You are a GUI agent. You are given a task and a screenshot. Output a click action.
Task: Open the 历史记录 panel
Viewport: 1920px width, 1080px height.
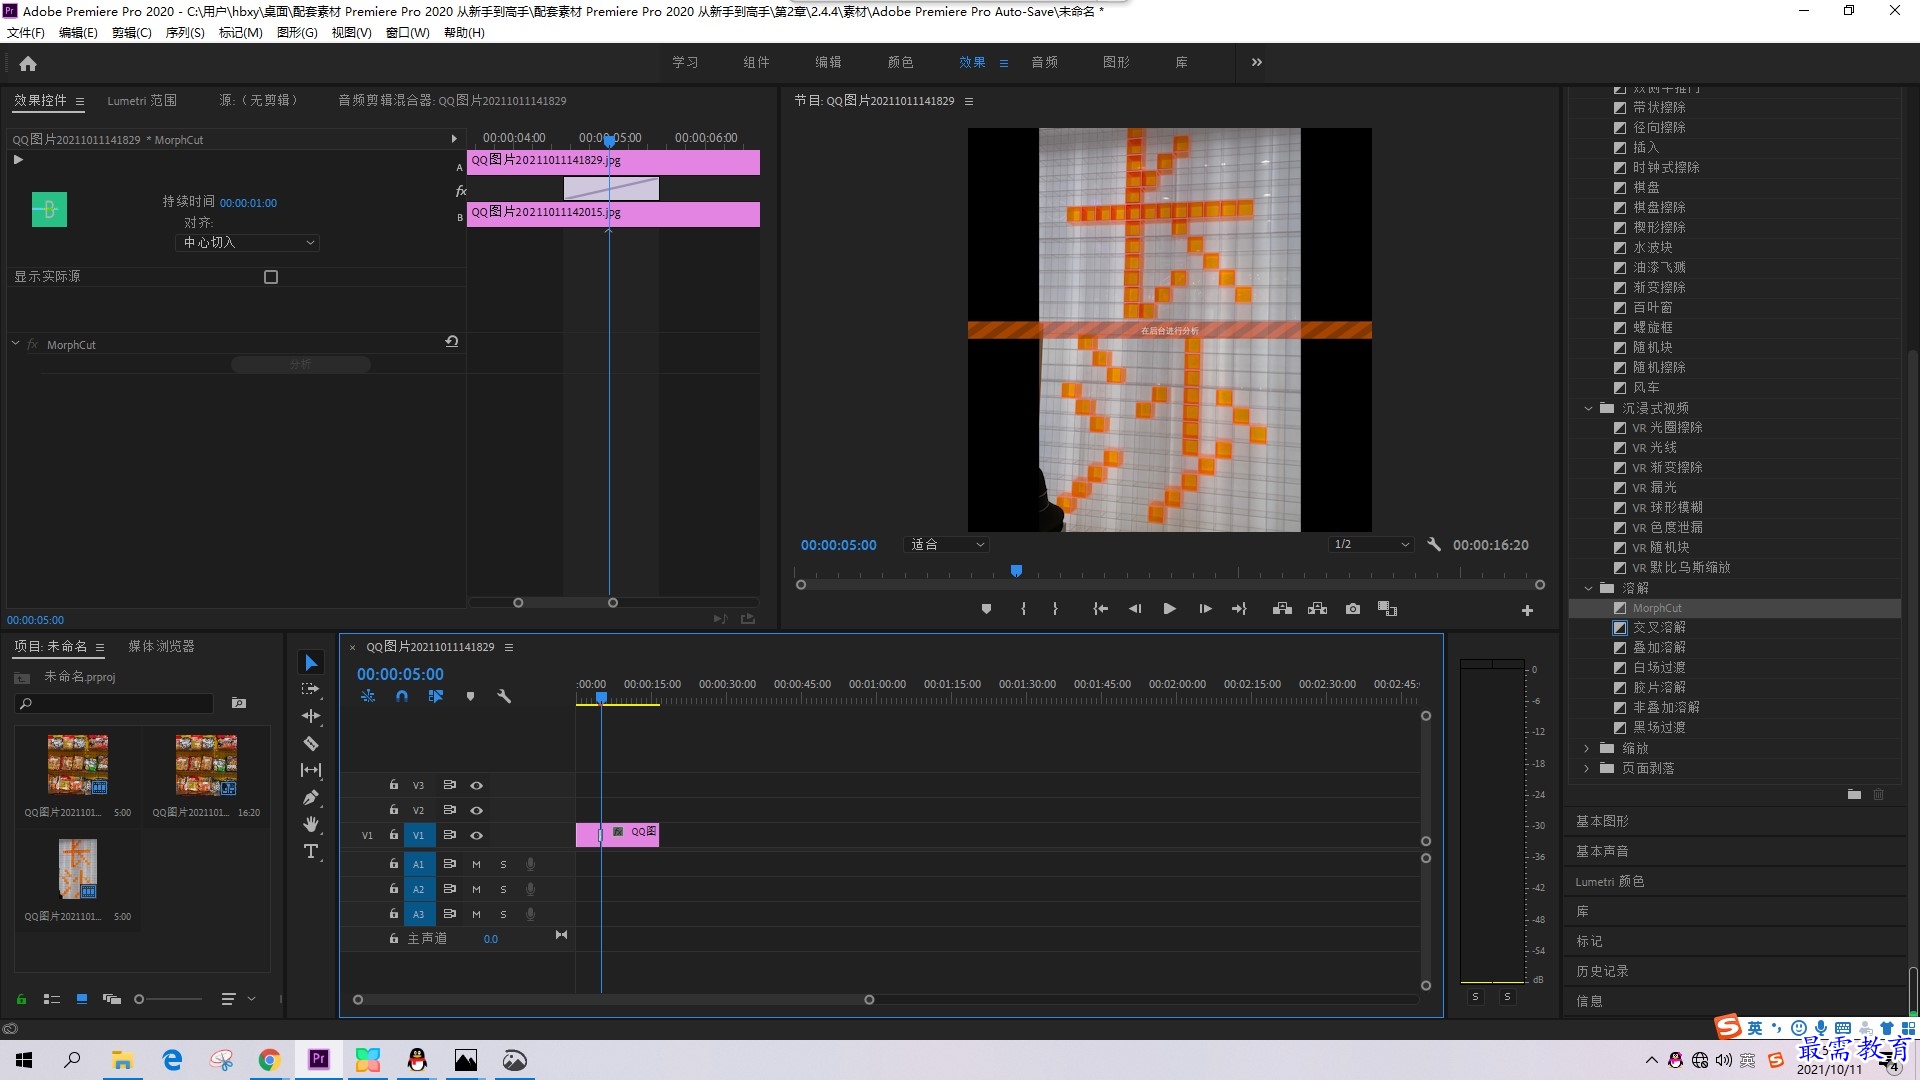coord(1603,971)
